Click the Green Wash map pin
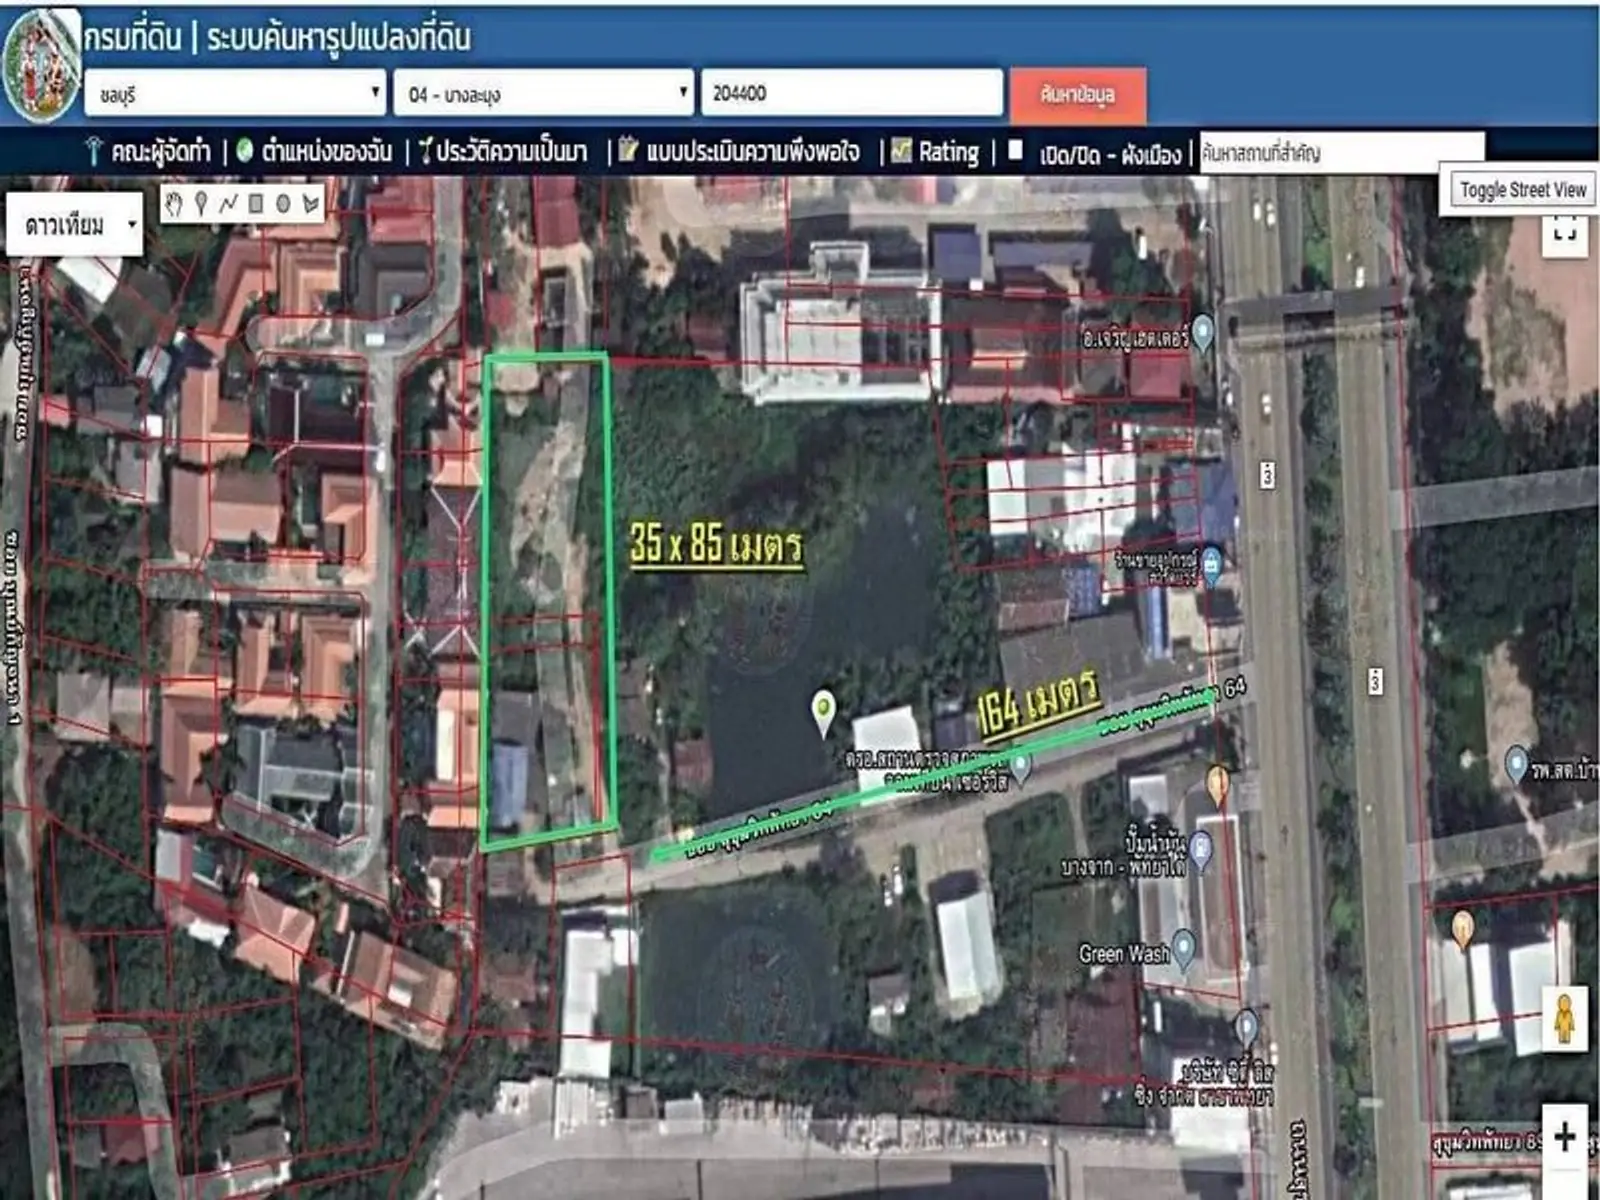1600x1200 pixels. (1184, 949)
